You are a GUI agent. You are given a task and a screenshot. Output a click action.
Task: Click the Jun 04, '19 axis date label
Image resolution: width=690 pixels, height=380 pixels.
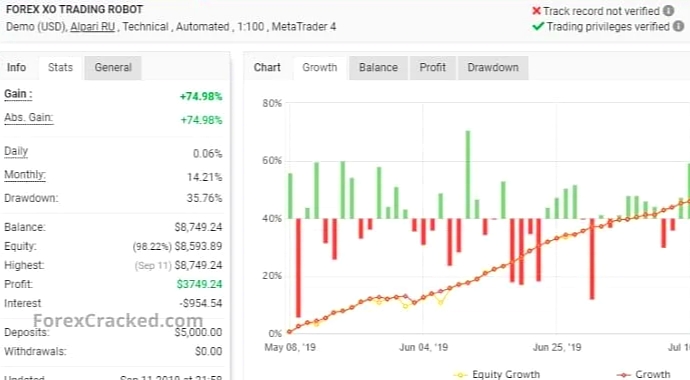423,347
